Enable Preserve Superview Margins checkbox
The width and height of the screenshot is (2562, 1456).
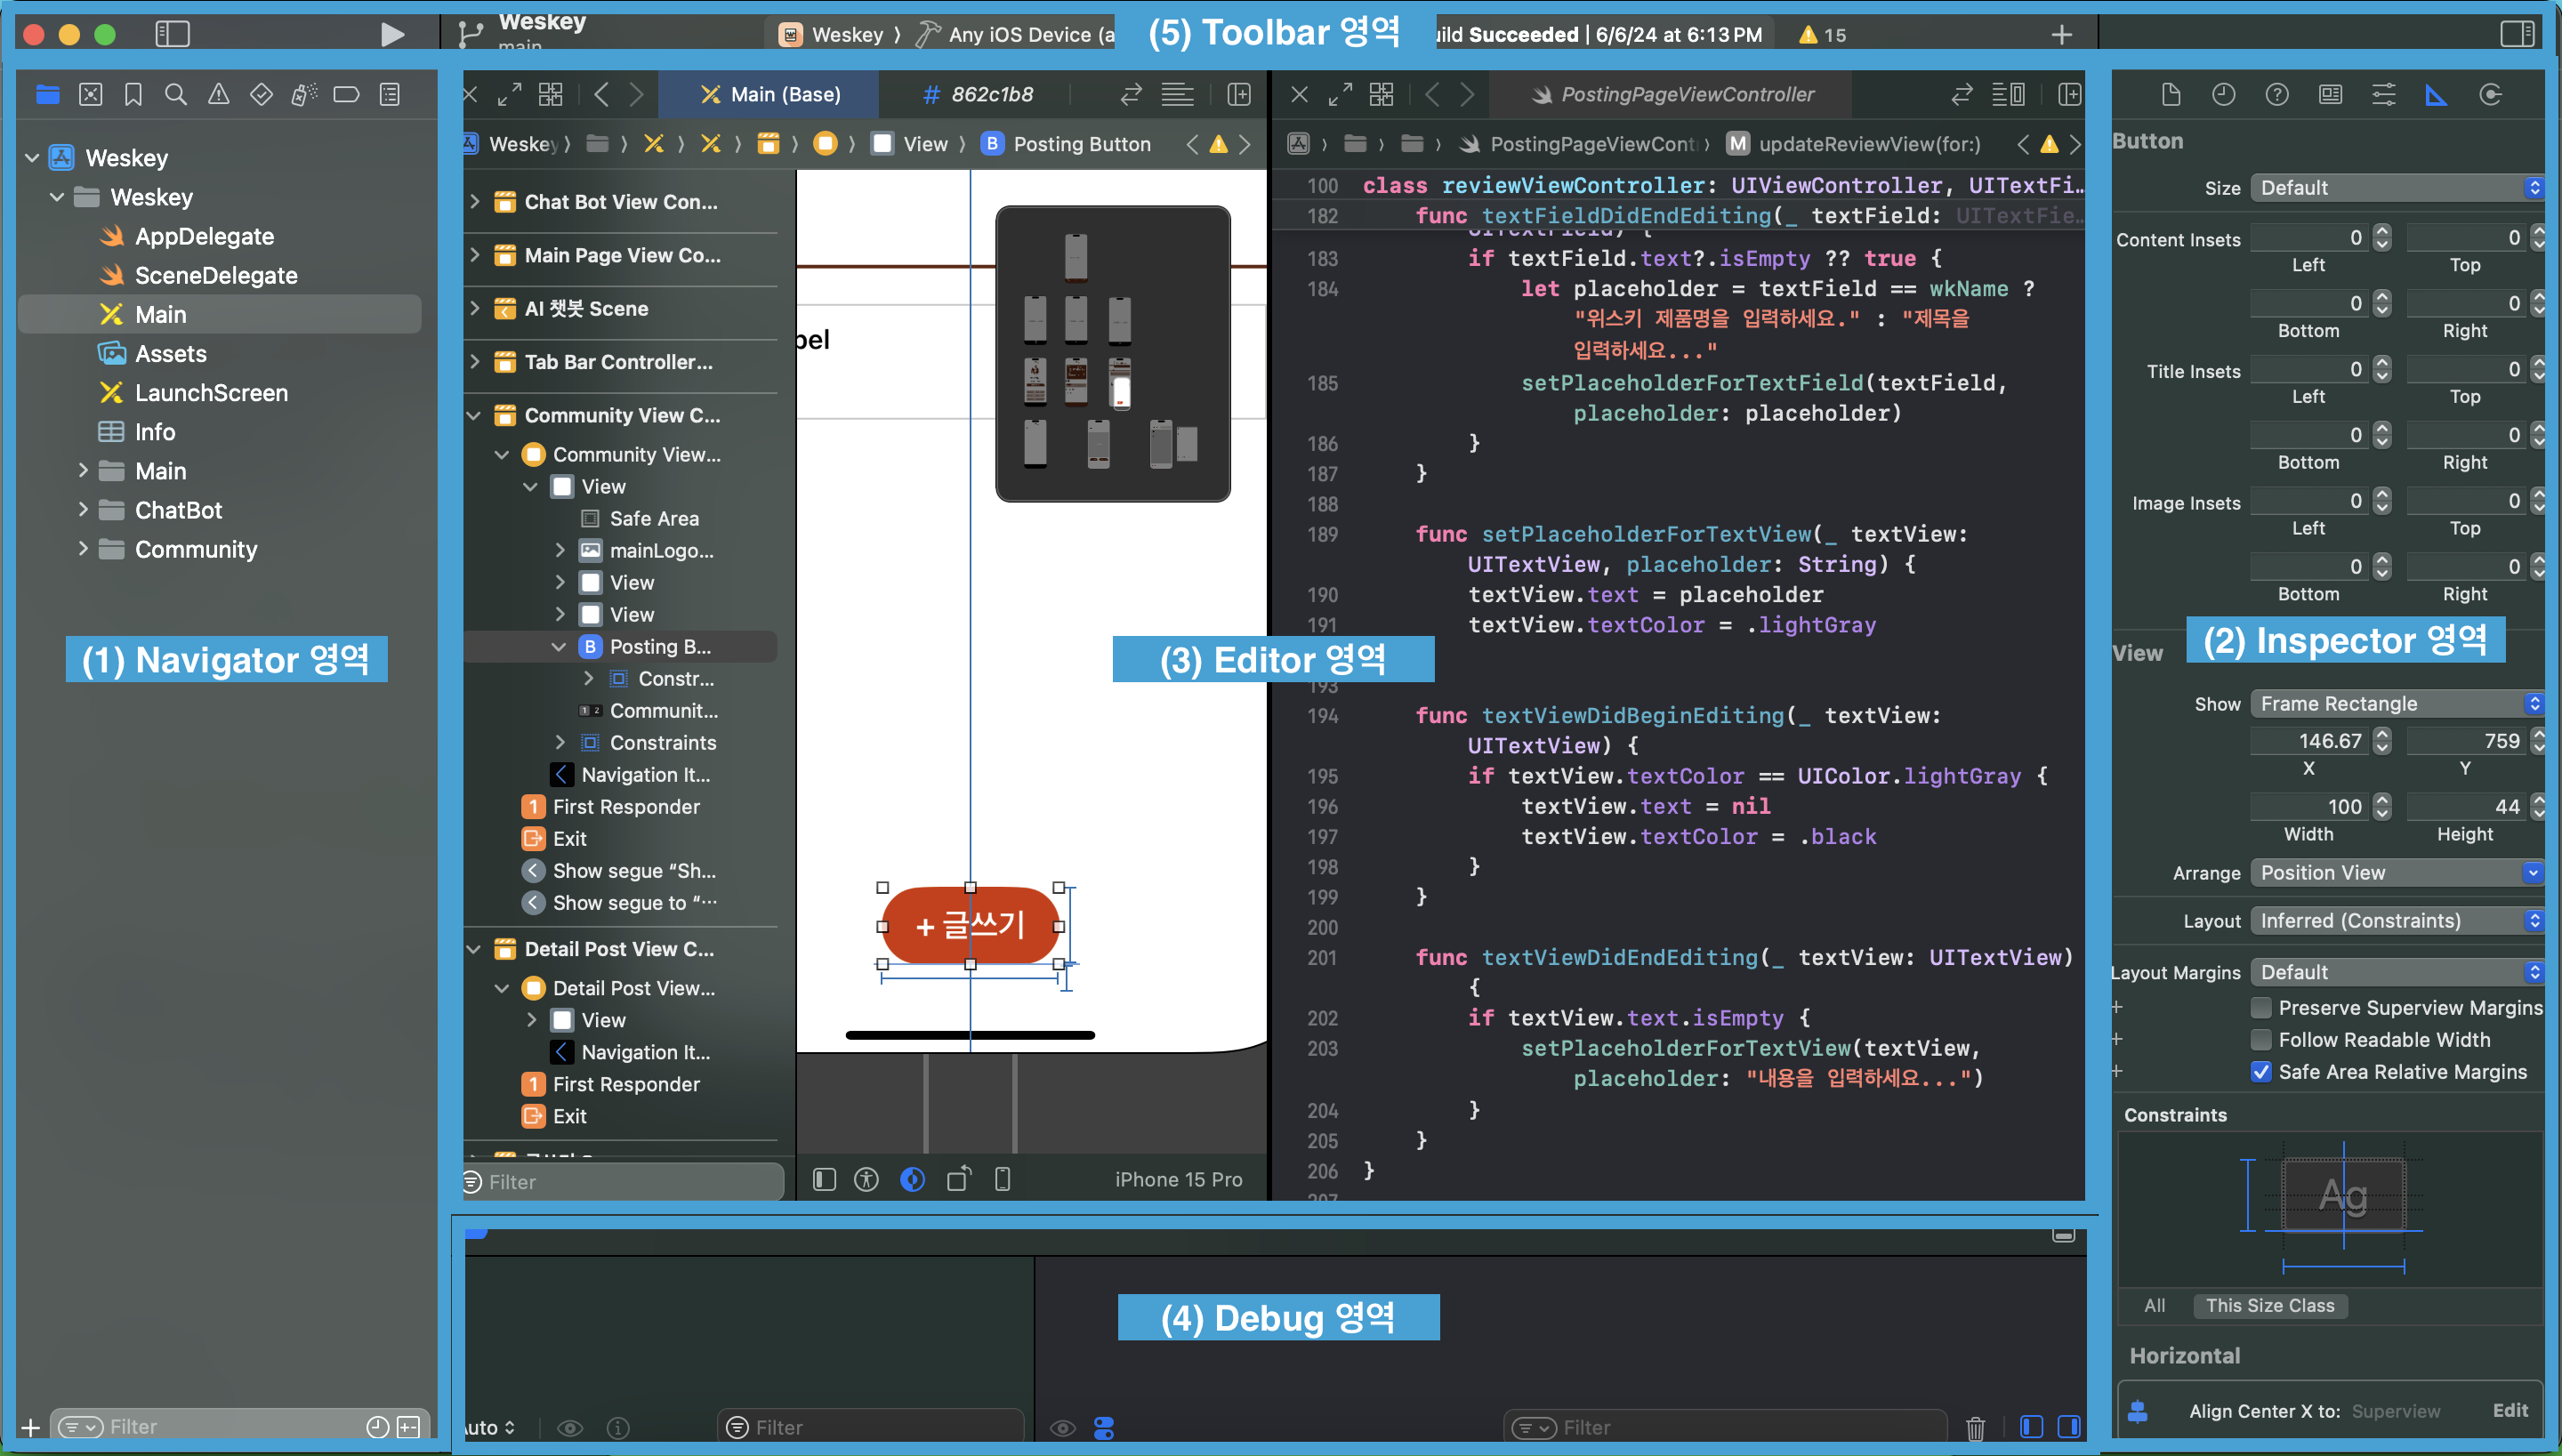point(2260,1008)
